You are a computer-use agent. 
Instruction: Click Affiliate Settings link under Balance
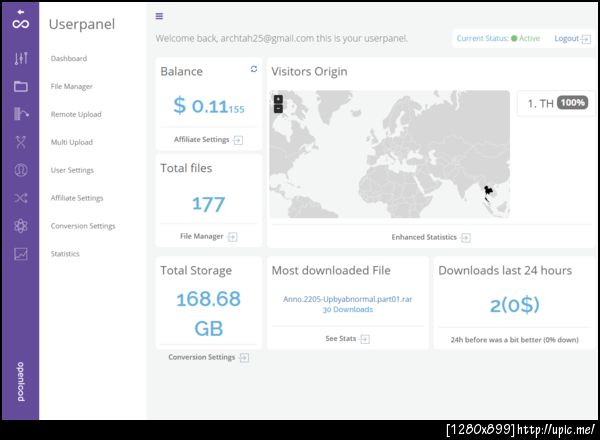tap(202, 140)
